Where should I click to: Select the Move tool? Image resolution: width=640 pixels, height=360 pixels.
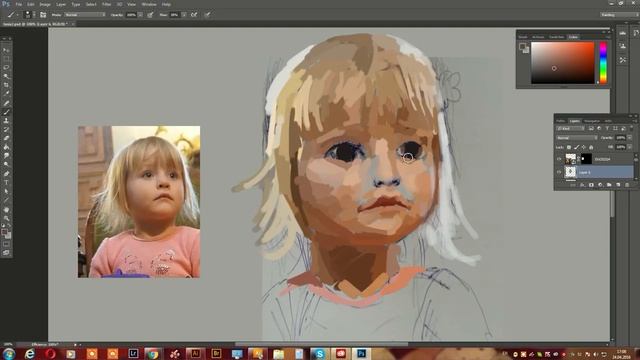point(6,50)
